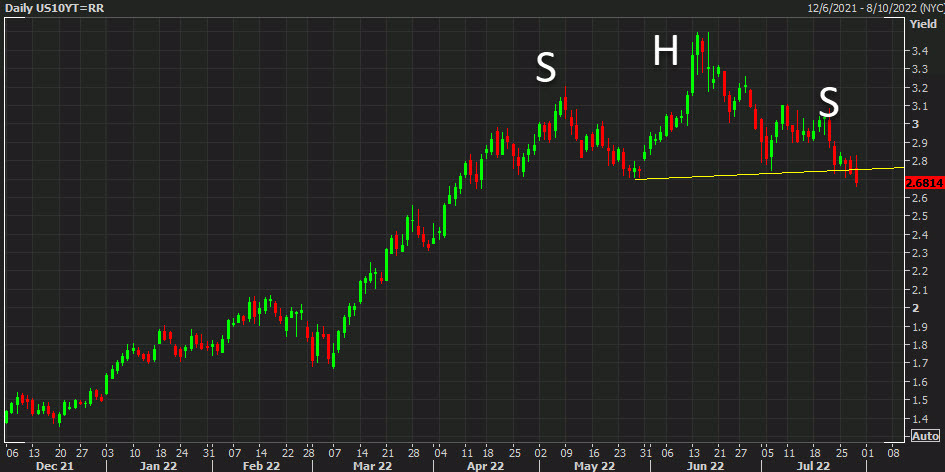Click the 3.1 yield axis value
This screenshot has height=472, width=945.
pos(918,107)
